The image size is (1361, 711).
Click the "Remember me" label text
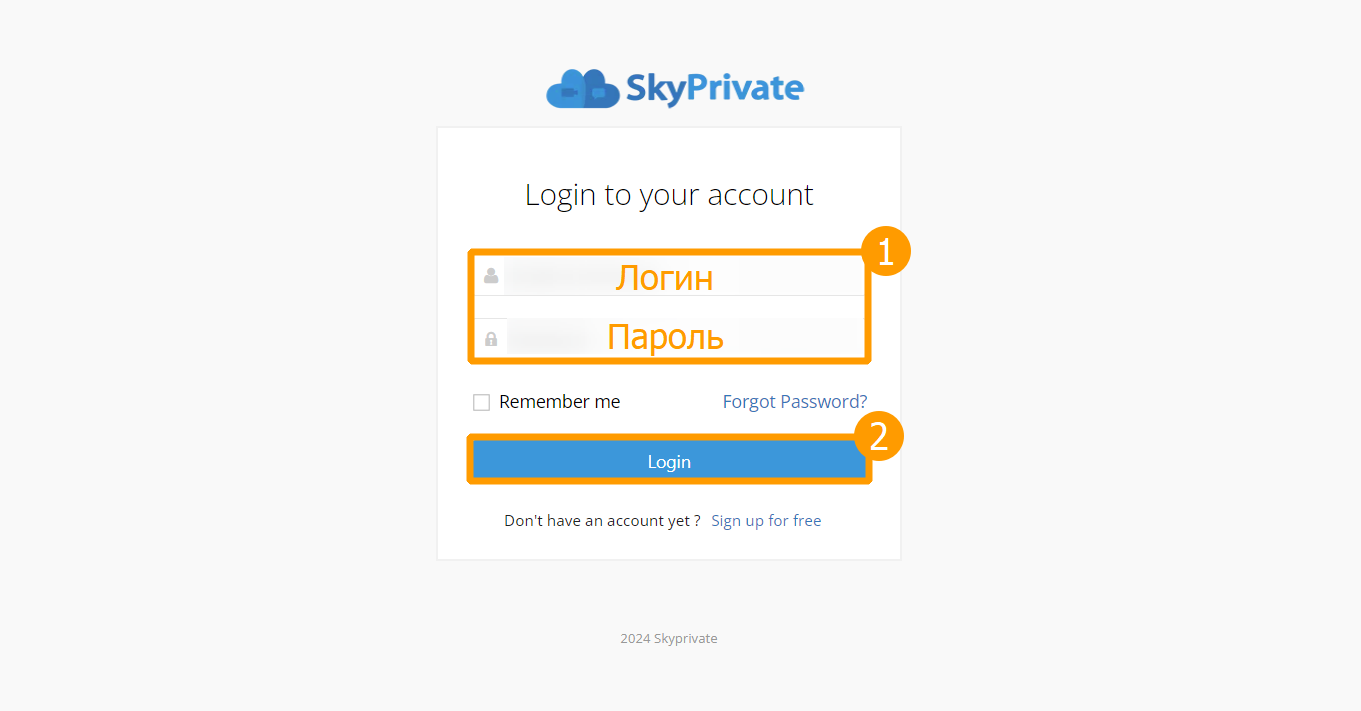(x=559, y=402)
